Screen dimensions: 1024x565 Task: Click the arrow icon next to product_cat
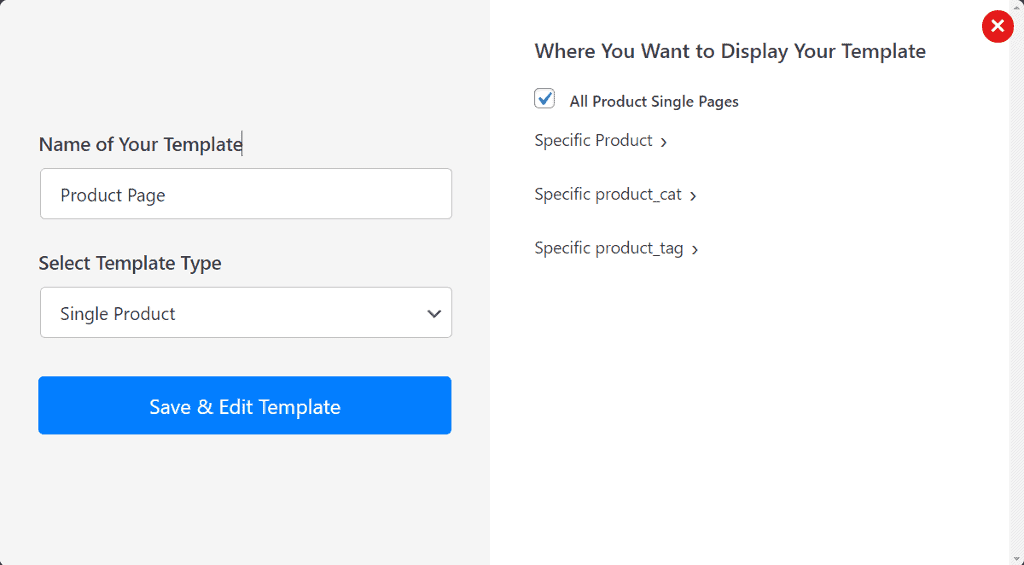click(x=693, y=196)
